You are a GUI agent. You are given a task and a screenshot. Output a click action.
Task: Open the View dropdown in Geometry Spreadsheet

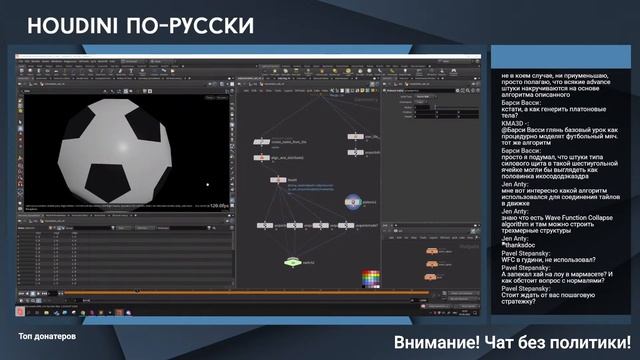point(124,228)
